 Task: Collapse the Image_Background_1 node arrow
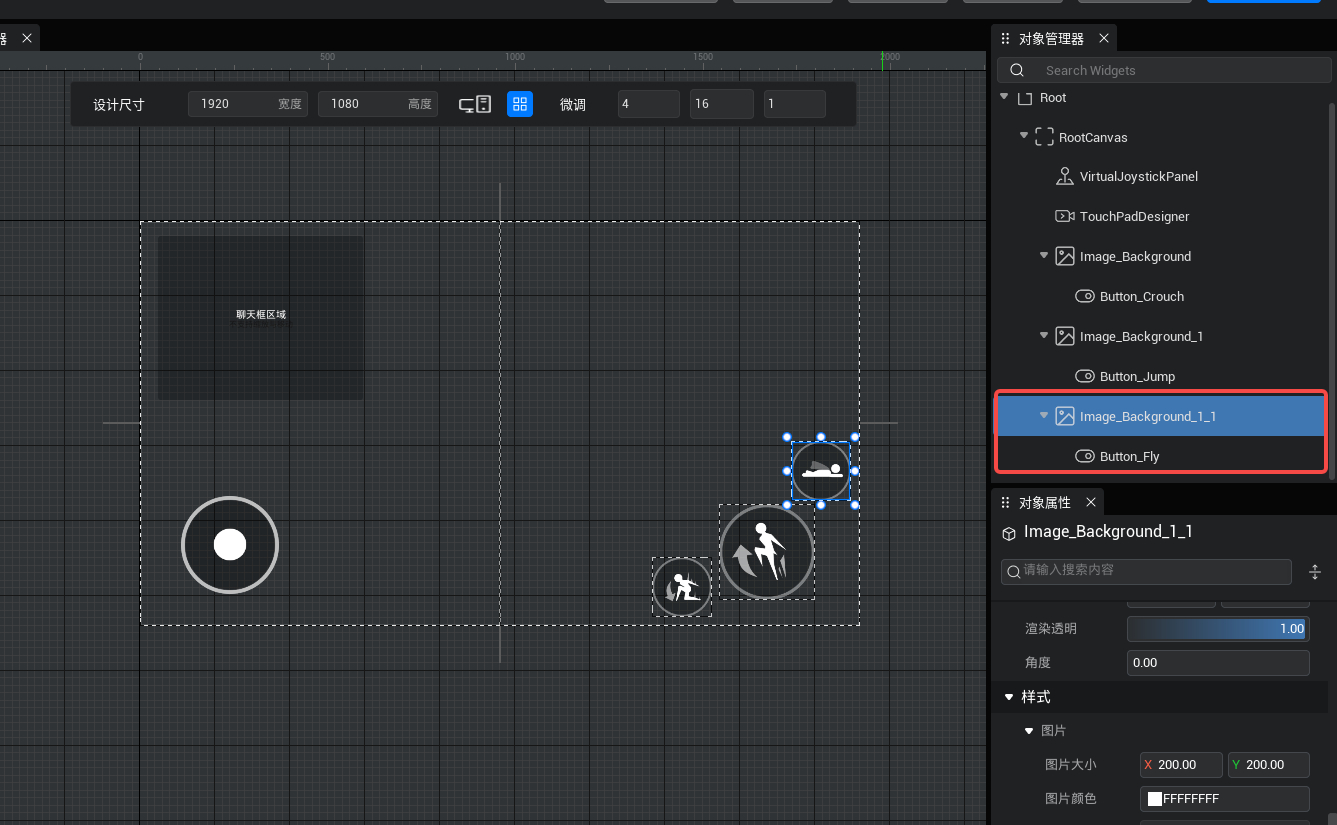1044,336
